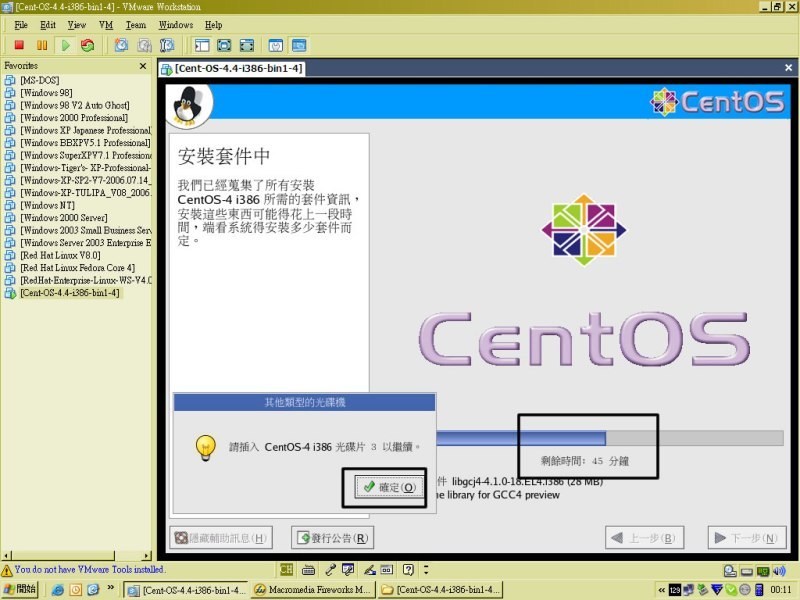Viewport: 800px width, 600px height.
Task: Open the Cent-OS folder taskbar button
Action: (x=441, y=590)
